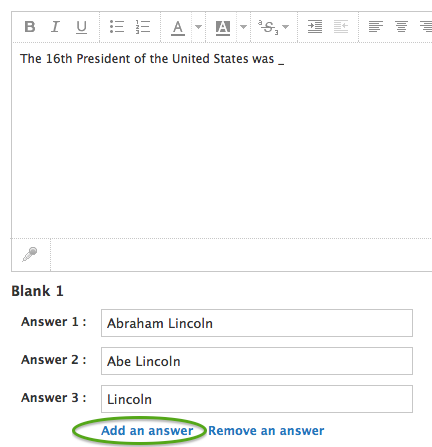Open the text color dropdown arrow
Screen dimensions: 432x447
pyautogui.click(x=198, y=27)
